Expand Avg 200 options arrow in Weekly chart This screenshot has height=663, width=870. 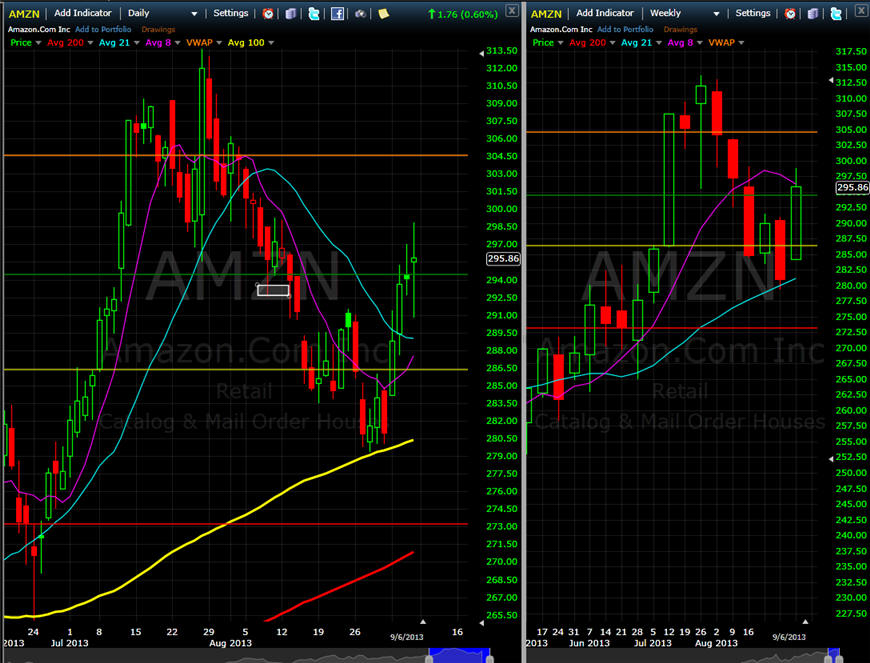coord(612,43)
